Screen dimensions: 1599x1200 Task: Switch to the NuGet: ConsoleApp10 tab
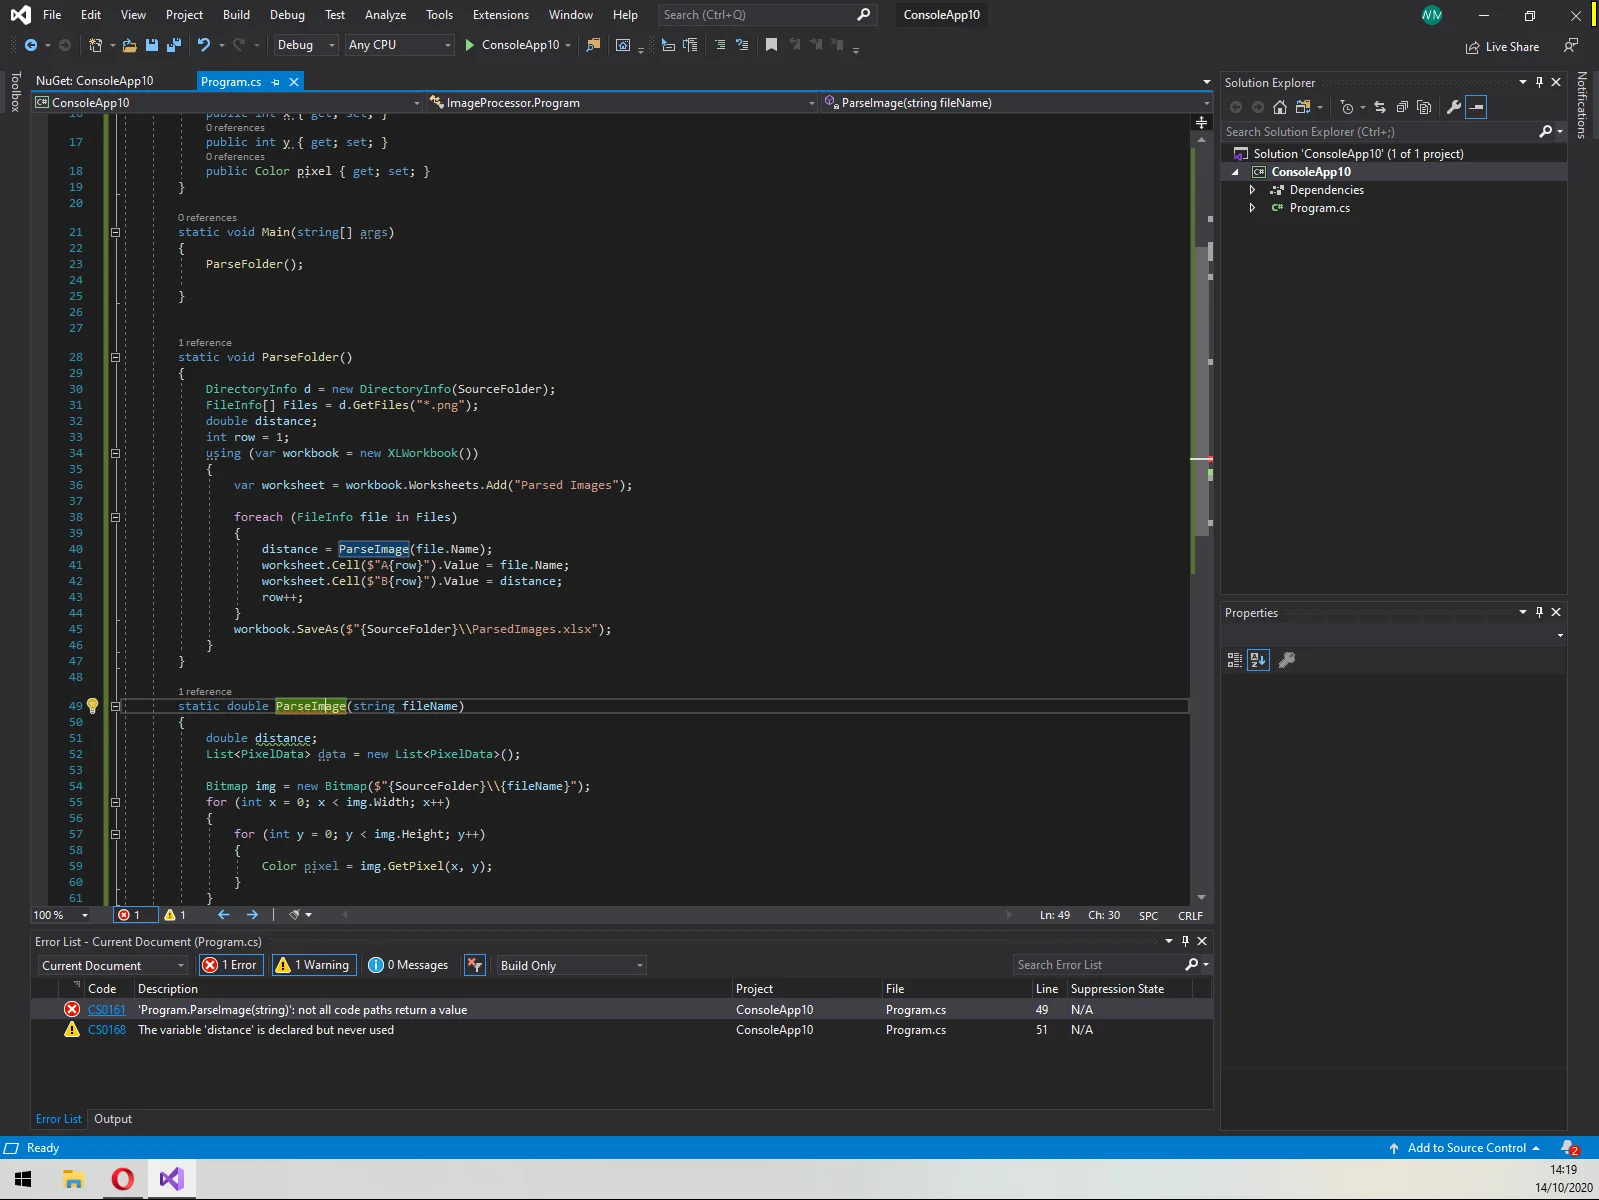95,81
